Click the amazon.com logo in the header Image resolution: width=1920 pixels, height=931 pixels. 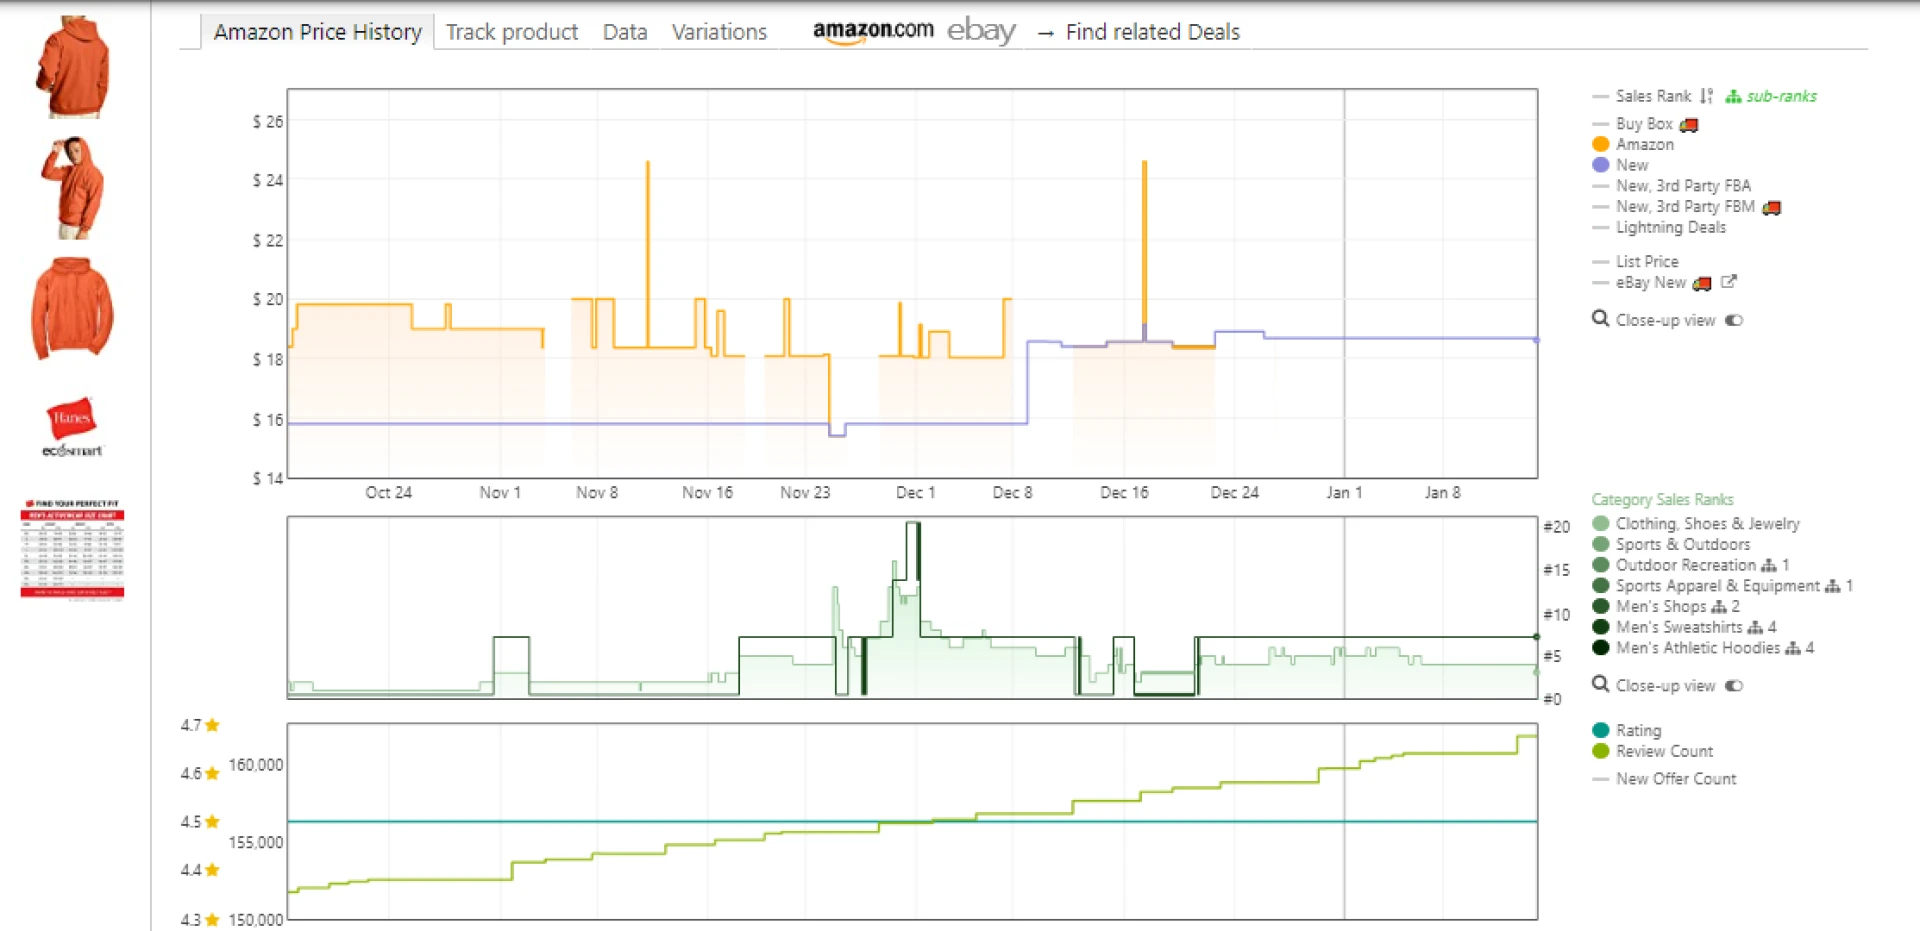pyautogui.click(x=872, y=30)
